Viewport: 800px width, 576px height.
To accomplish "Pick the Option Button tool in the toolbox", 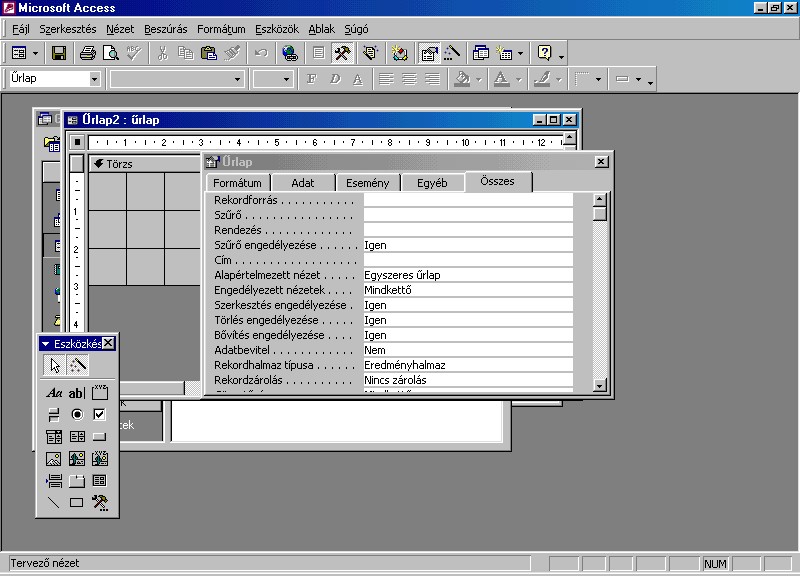I will tap(77, 414).
